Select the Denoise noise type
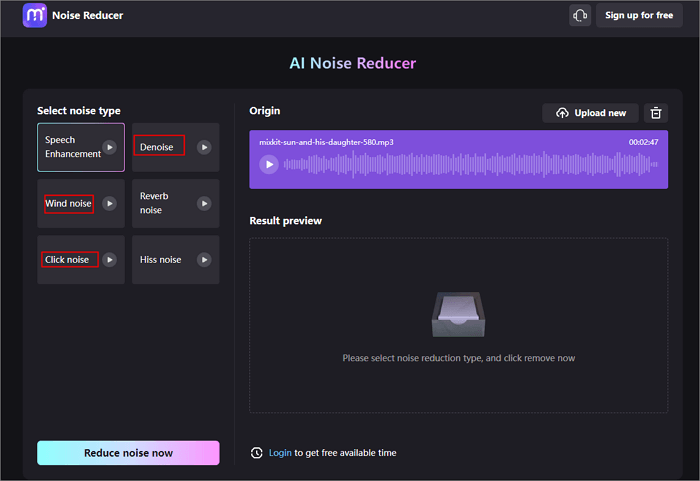700x481 pixels. tap(158, 147)
